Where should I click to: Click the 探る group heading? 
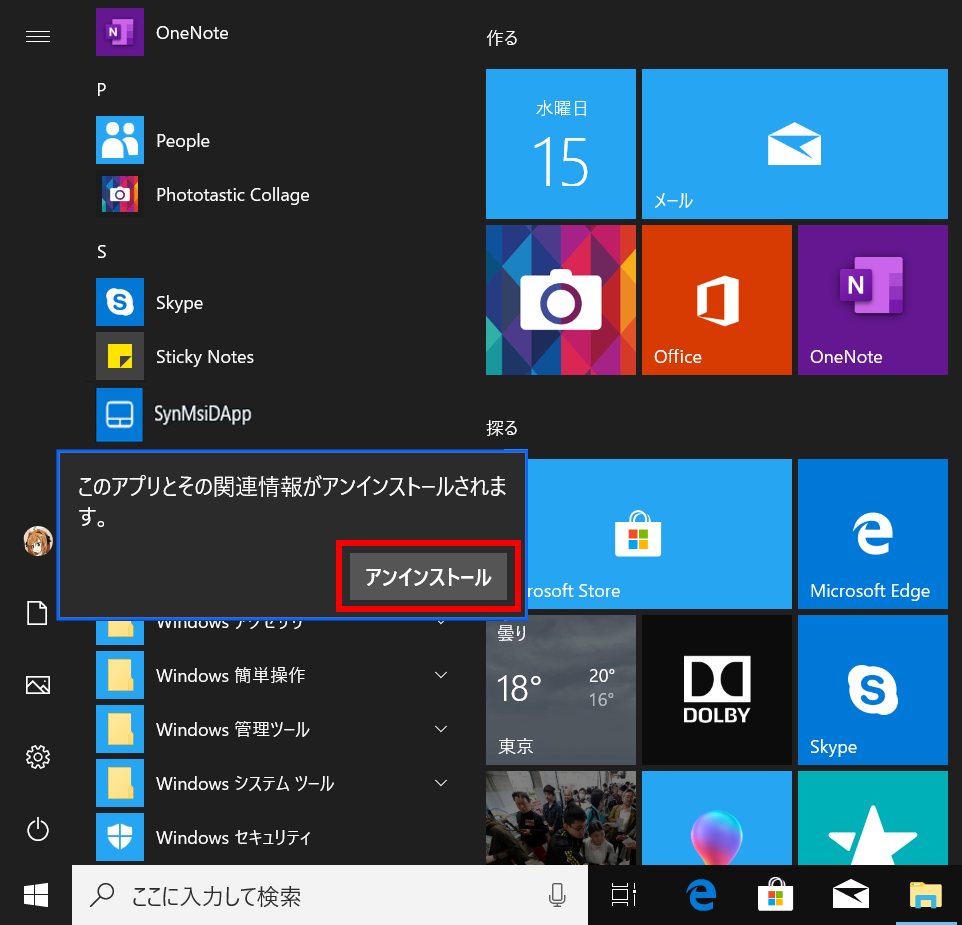pyautogui.click(x=502, y=428)
